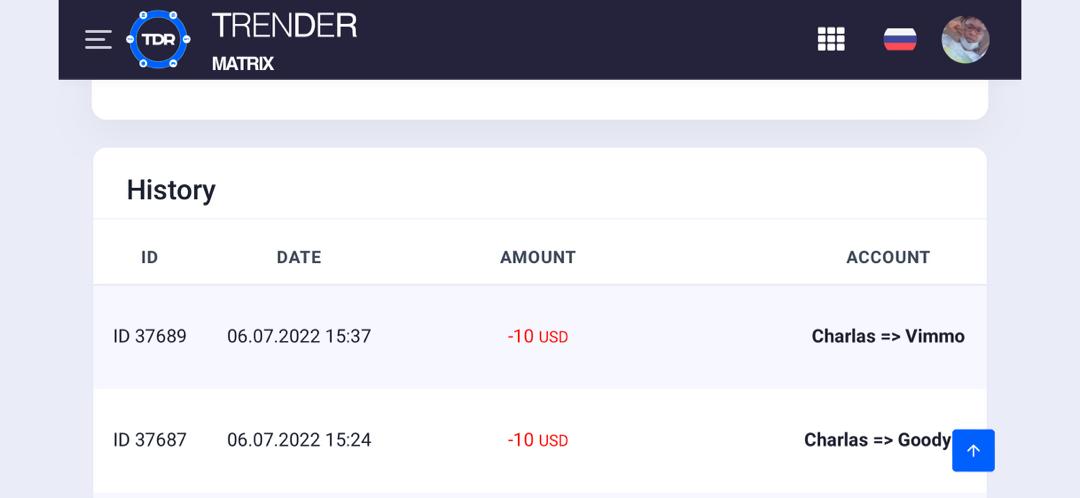Sort history by AMOUNT column header
This screenshot has height=498, width=1080.
[x=538, y=258]
